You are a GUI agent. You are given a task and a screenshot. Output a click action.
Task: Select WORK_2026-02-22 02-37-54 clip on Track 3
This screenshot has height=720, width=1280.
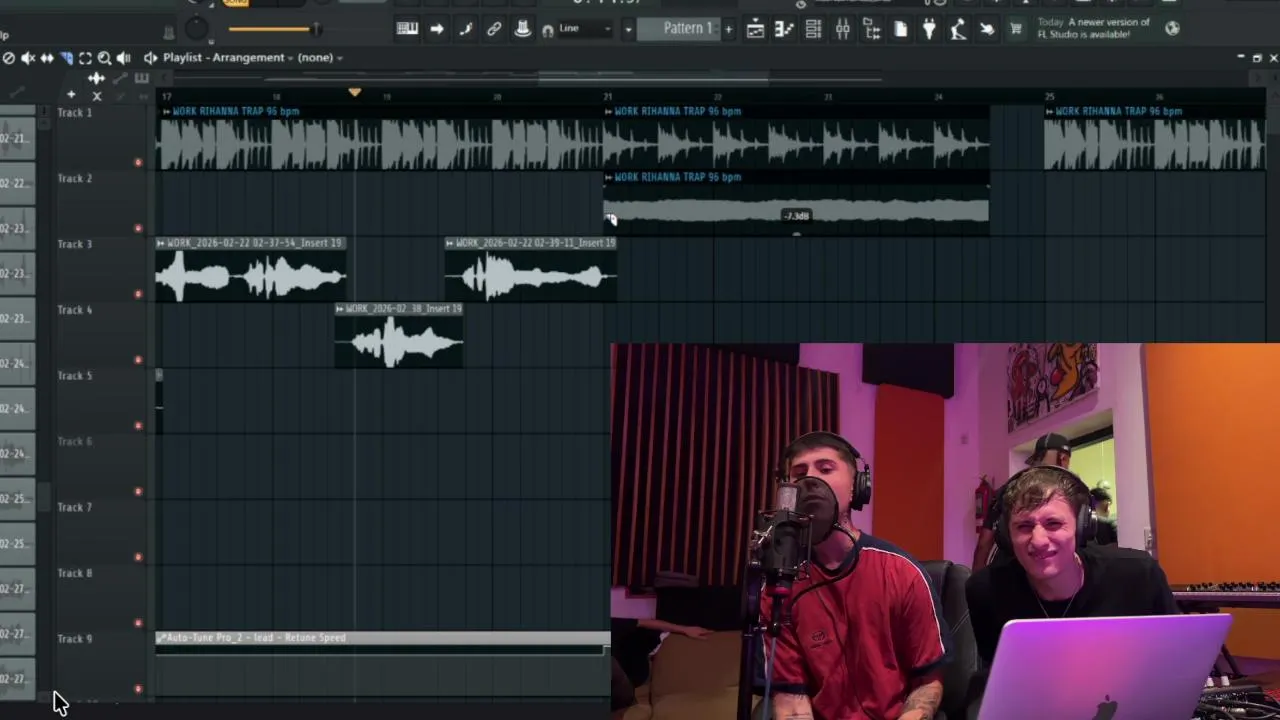click(x=251, y=270)
